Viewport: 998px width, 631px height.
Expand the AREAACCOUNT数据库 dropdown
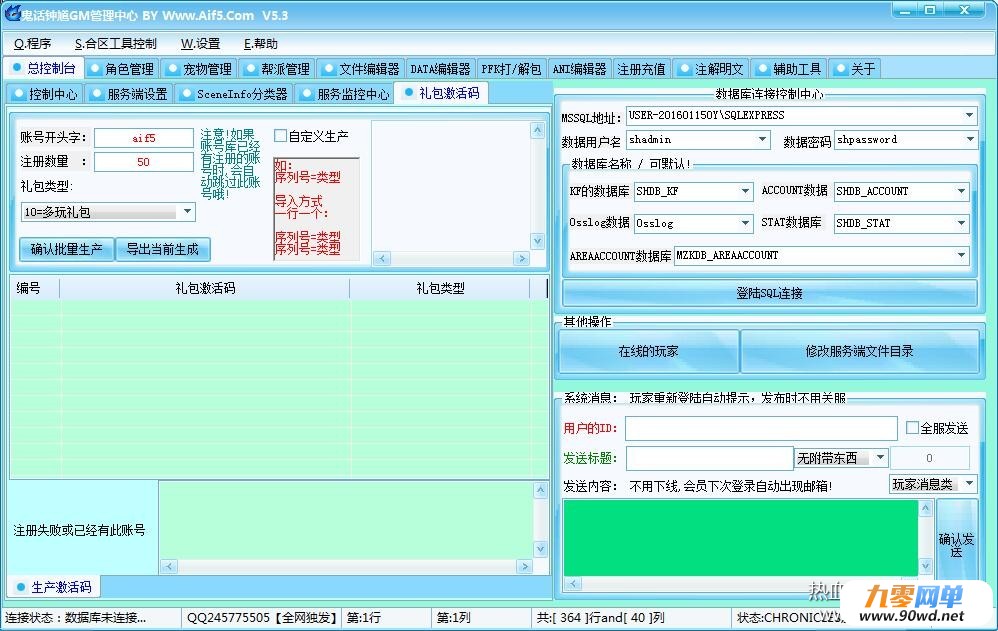click(961, 255)
